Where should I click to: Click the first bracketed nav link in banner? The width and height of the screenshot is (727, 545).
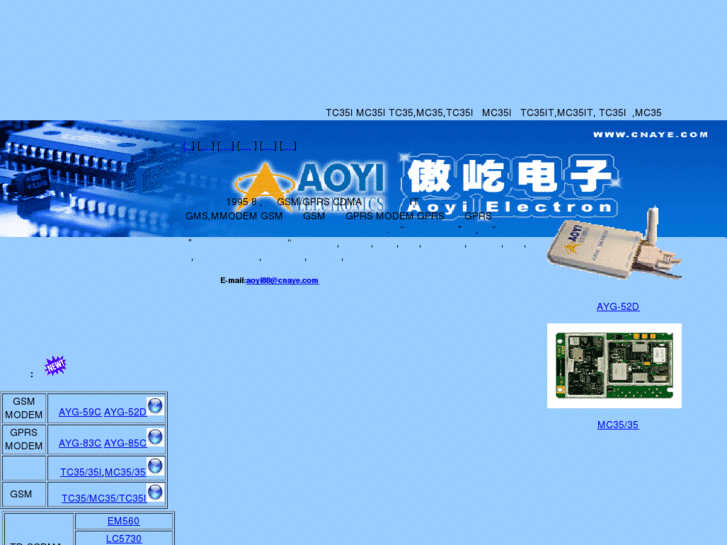(x=189, y=147)
